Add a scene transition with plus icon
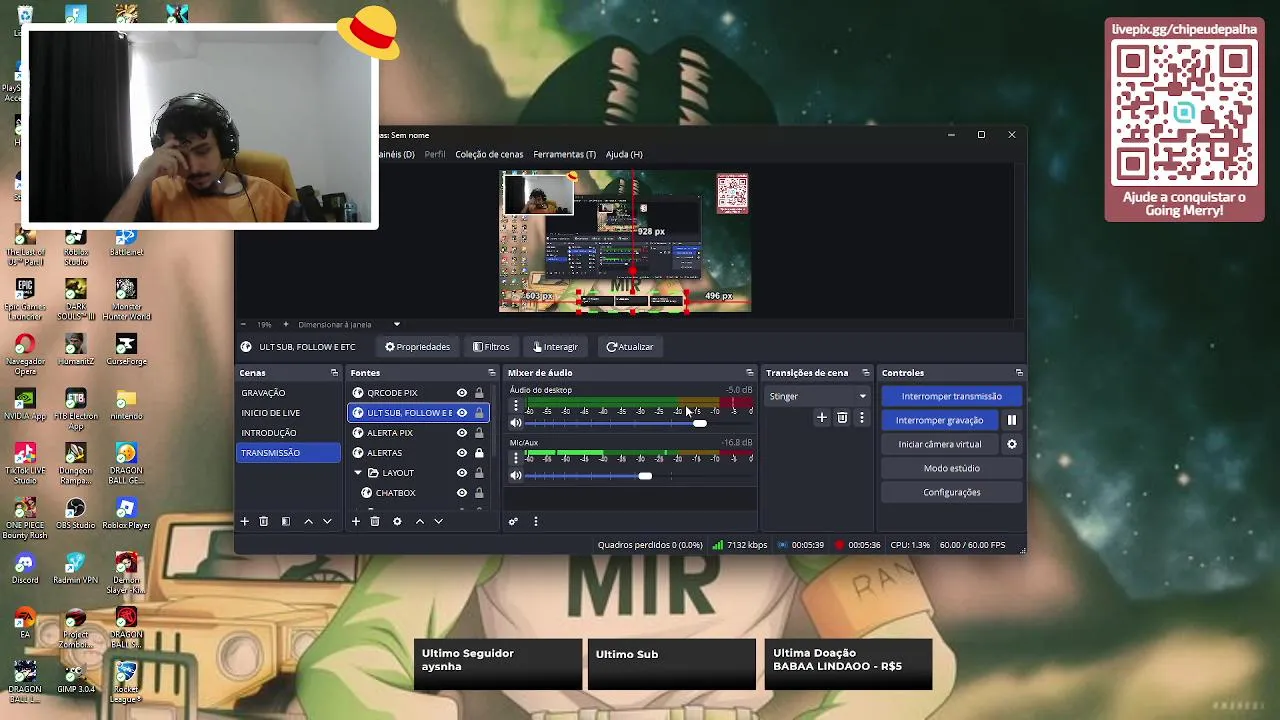 pos(822,418)
